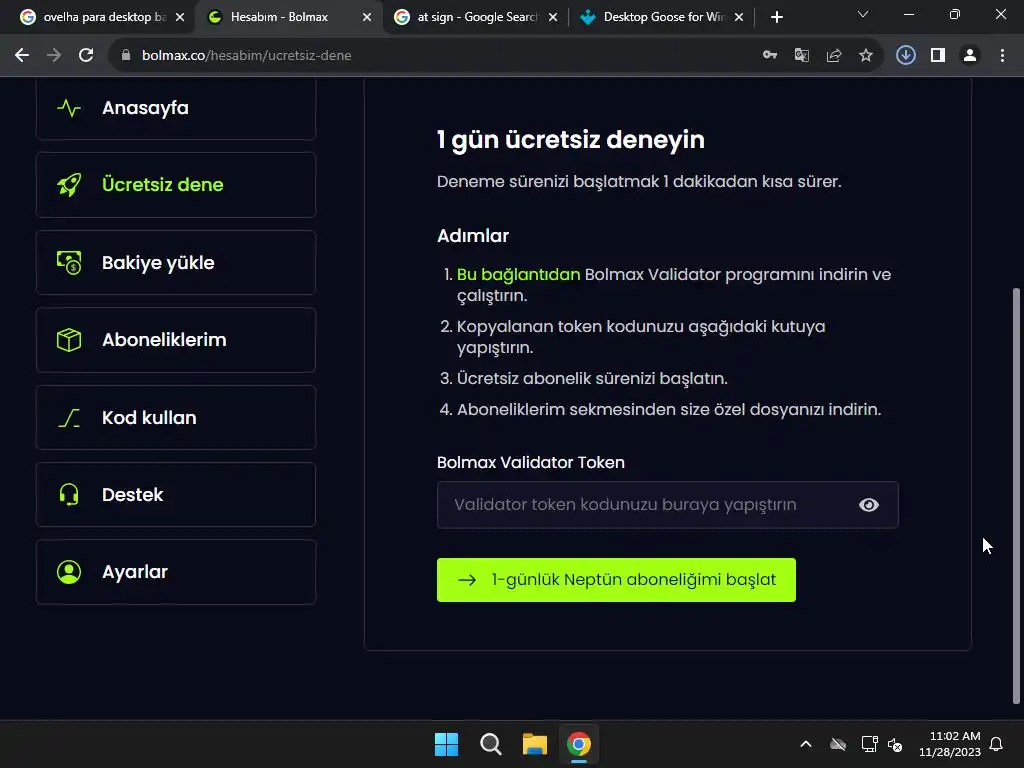Open the Ayarlar settings page
The height and width of the screenshot is (768, 1024).
click(x=176, y=572)
